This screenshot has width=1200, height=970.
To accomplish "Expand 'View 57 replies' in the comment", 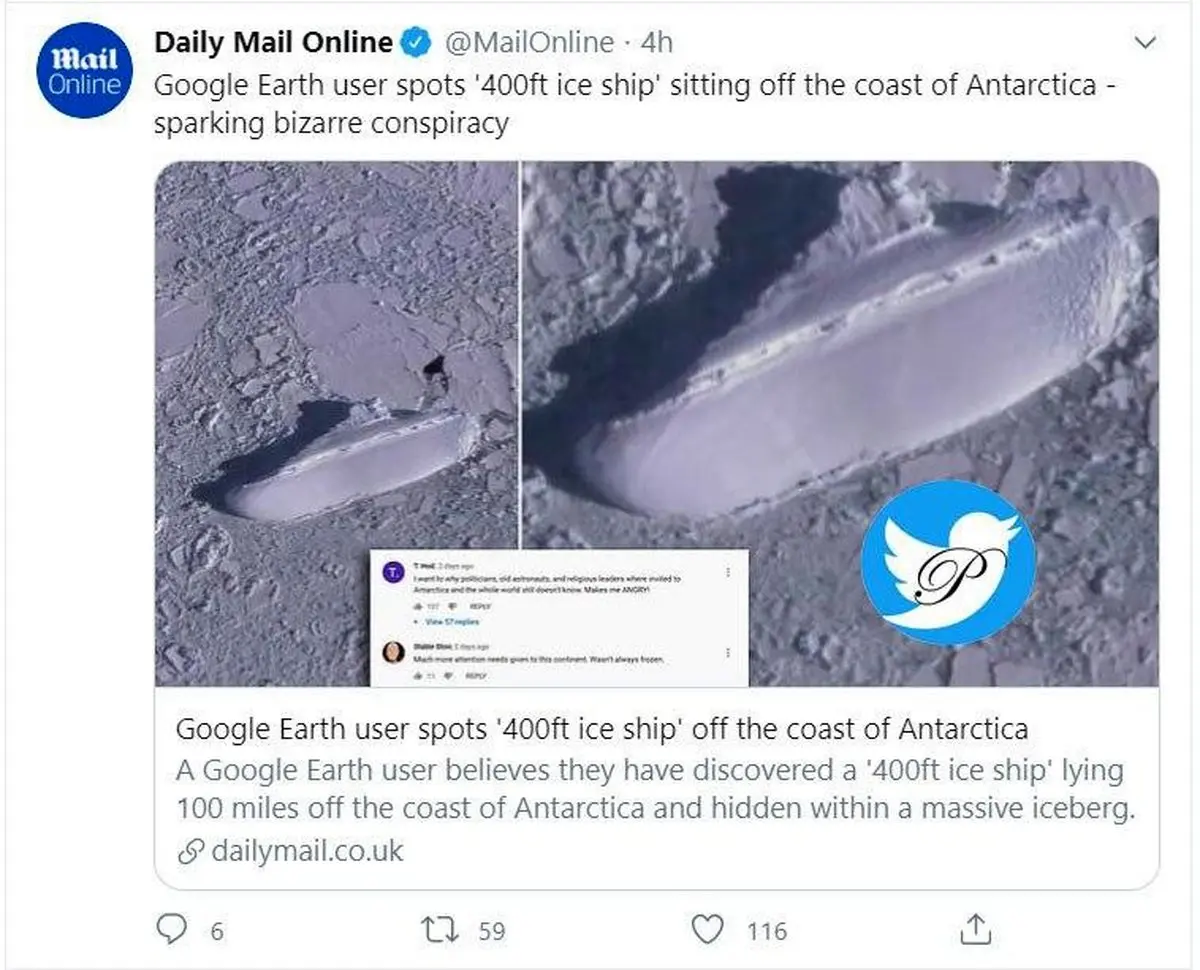I will click(x=453, y=622).
